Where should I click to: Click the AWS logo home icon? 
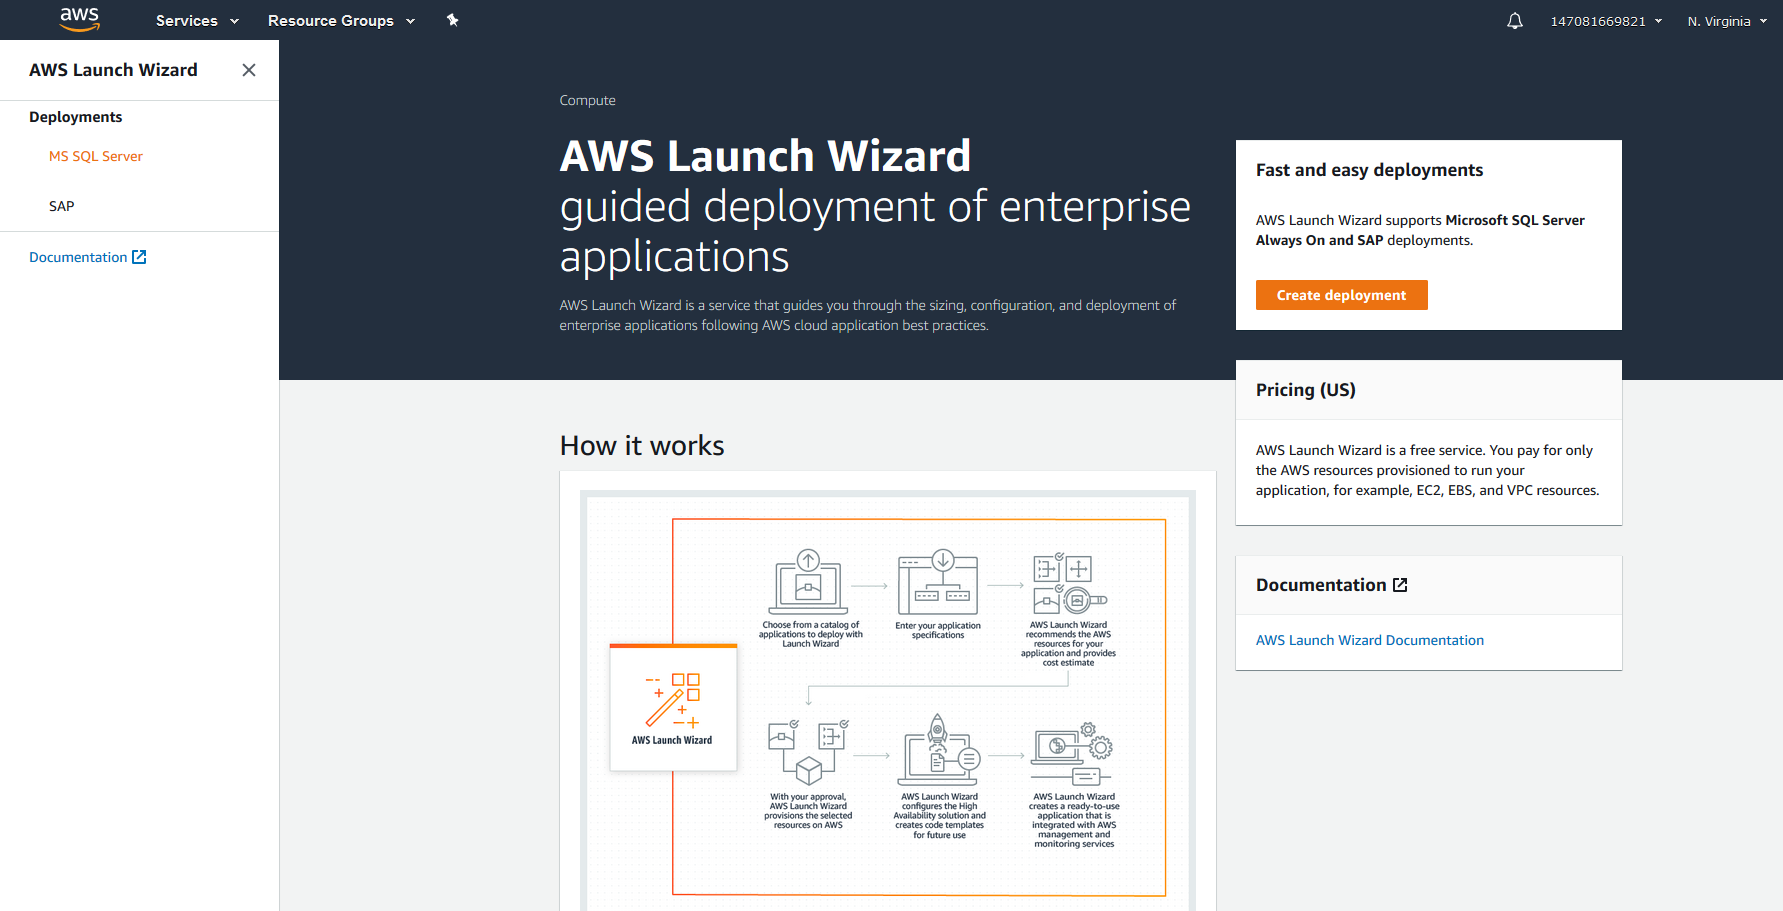(80, 19)
